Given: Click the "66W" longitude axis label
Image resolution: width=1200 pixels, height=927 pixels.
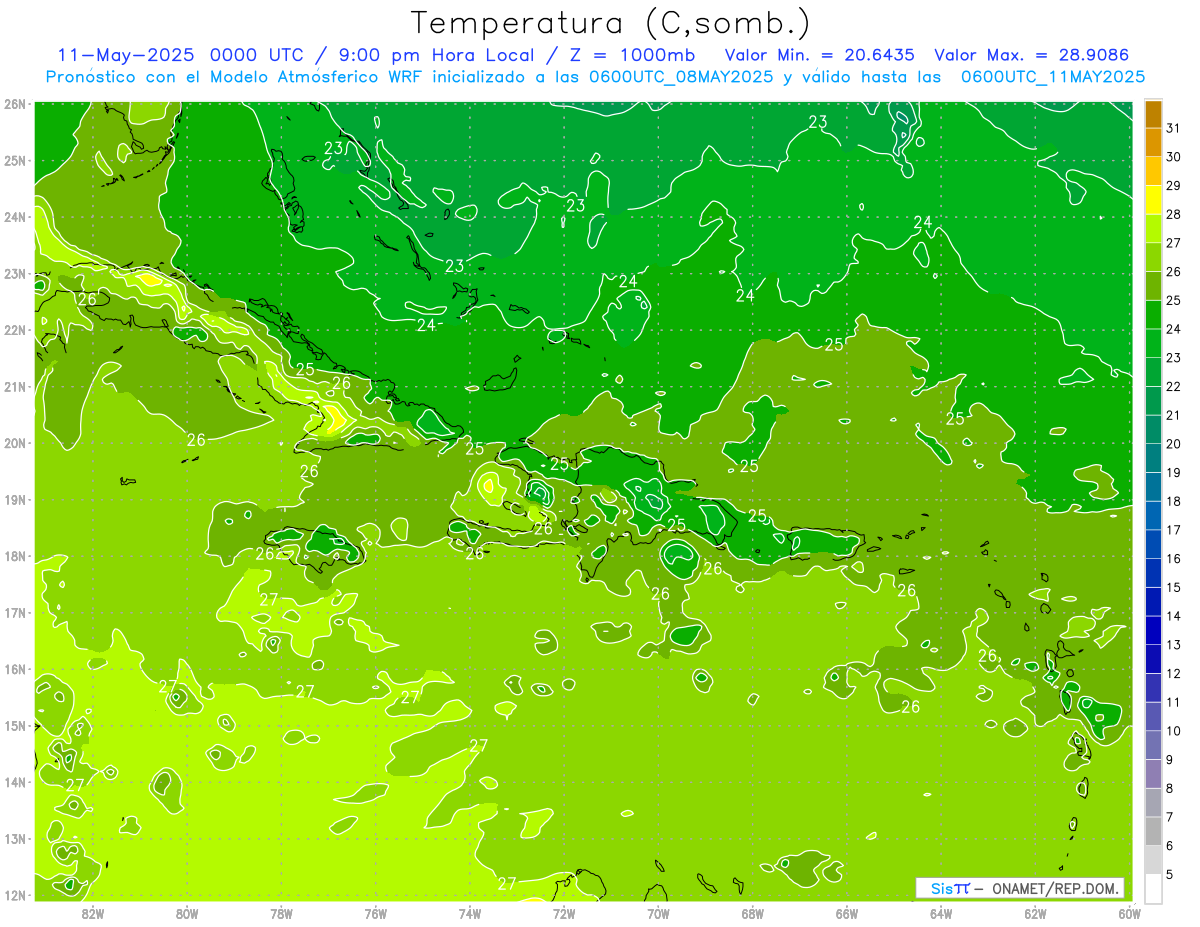Looking at the screenshot, I should pos(847,913).
